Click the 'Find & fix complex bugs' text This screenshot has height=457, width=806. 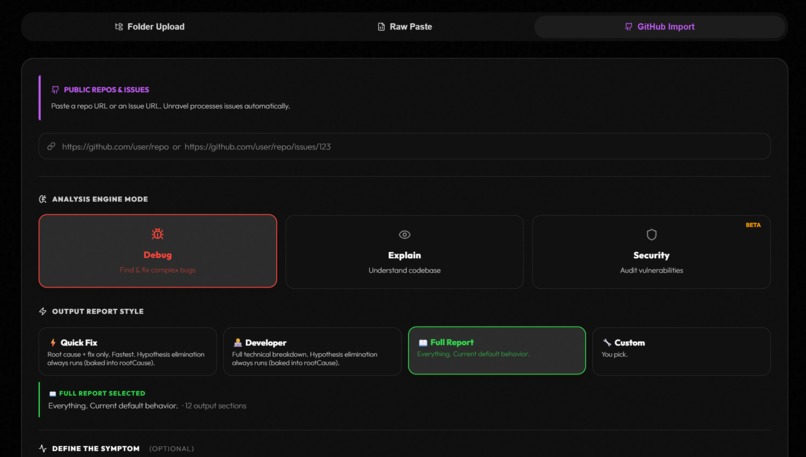click(x=158, y=270)
